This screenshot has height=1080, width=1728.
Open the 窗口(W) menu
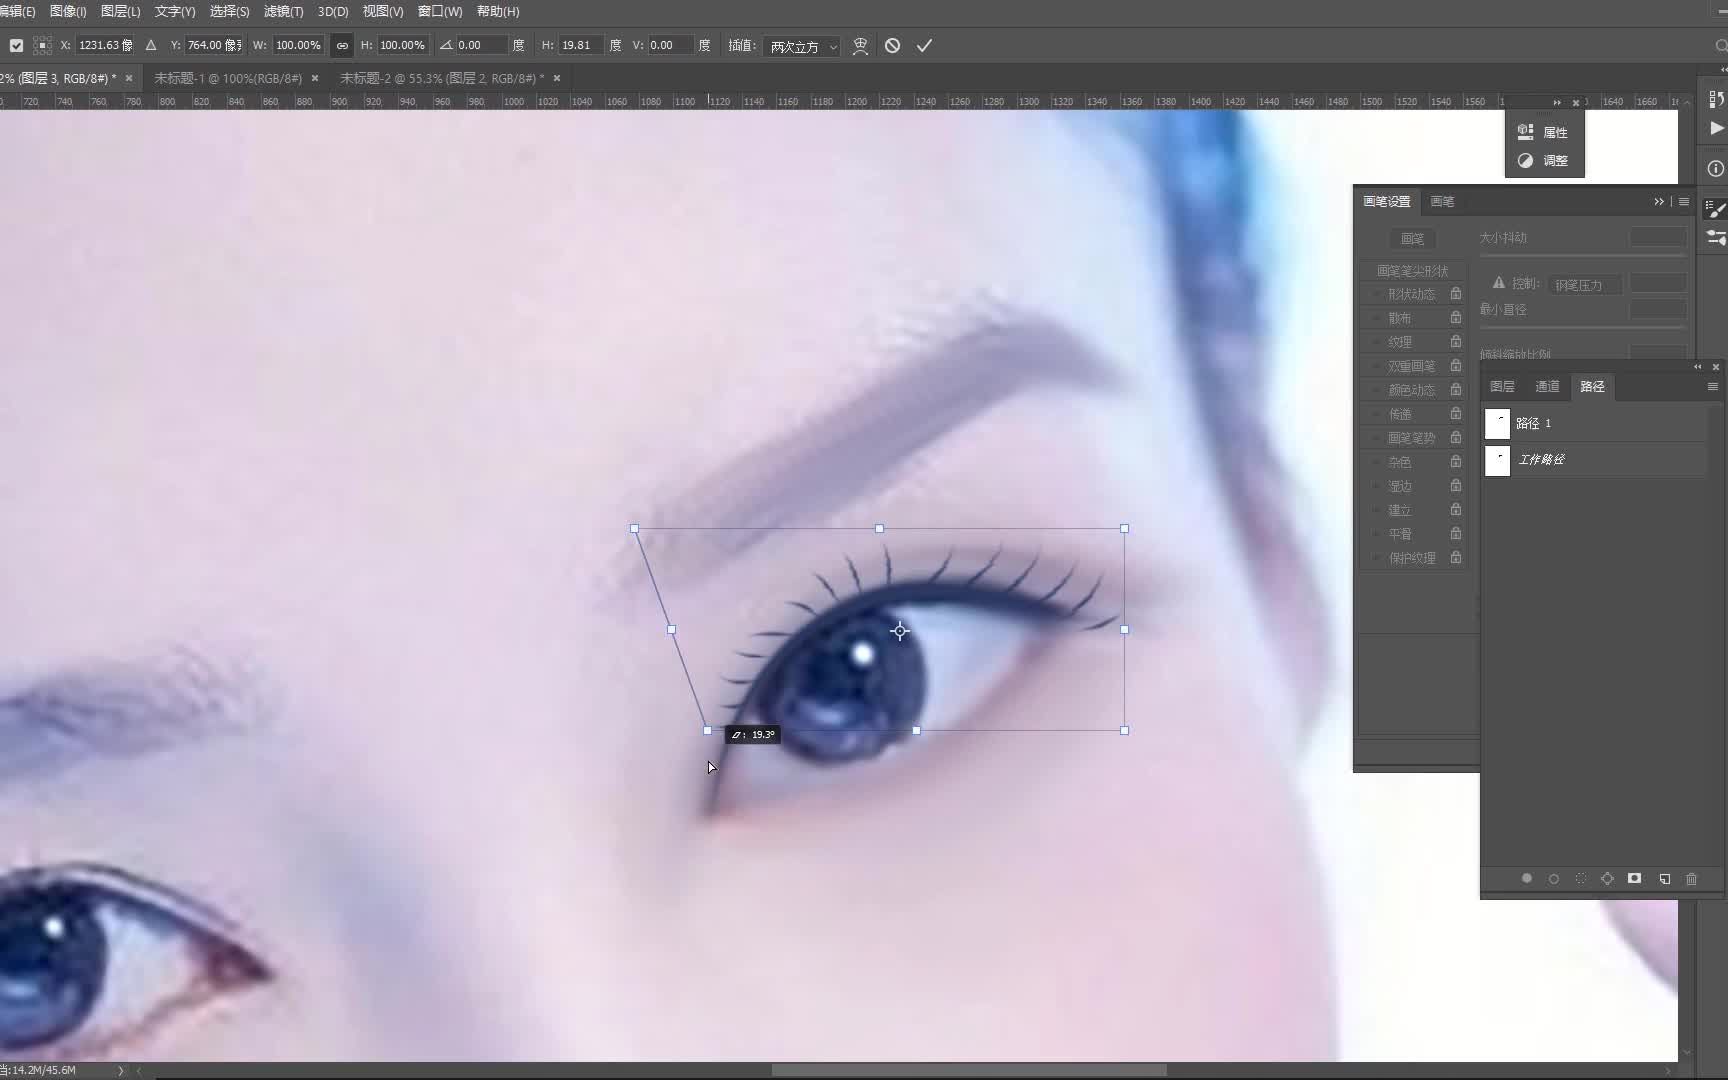pyautogui.click(x=440, y=12)
